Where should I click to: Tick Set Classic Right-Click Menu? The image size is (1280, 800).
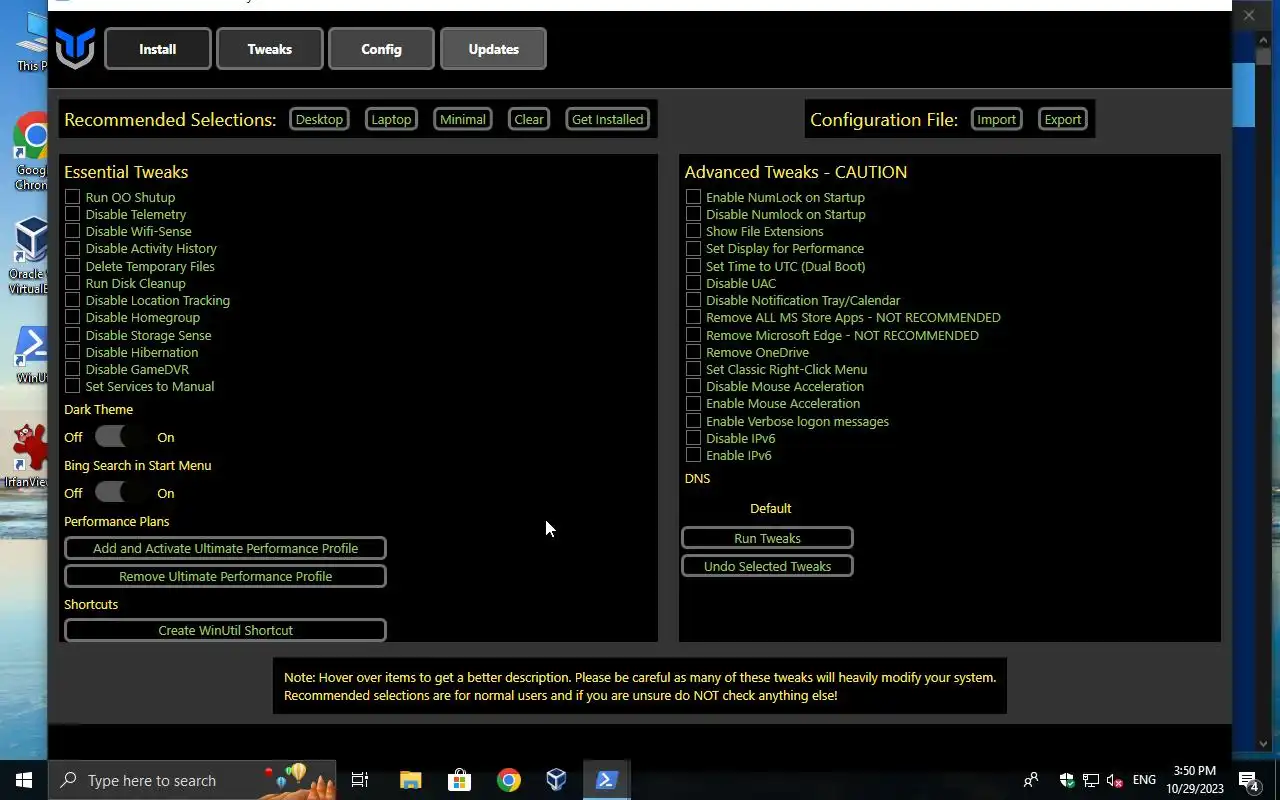(693, 369)
